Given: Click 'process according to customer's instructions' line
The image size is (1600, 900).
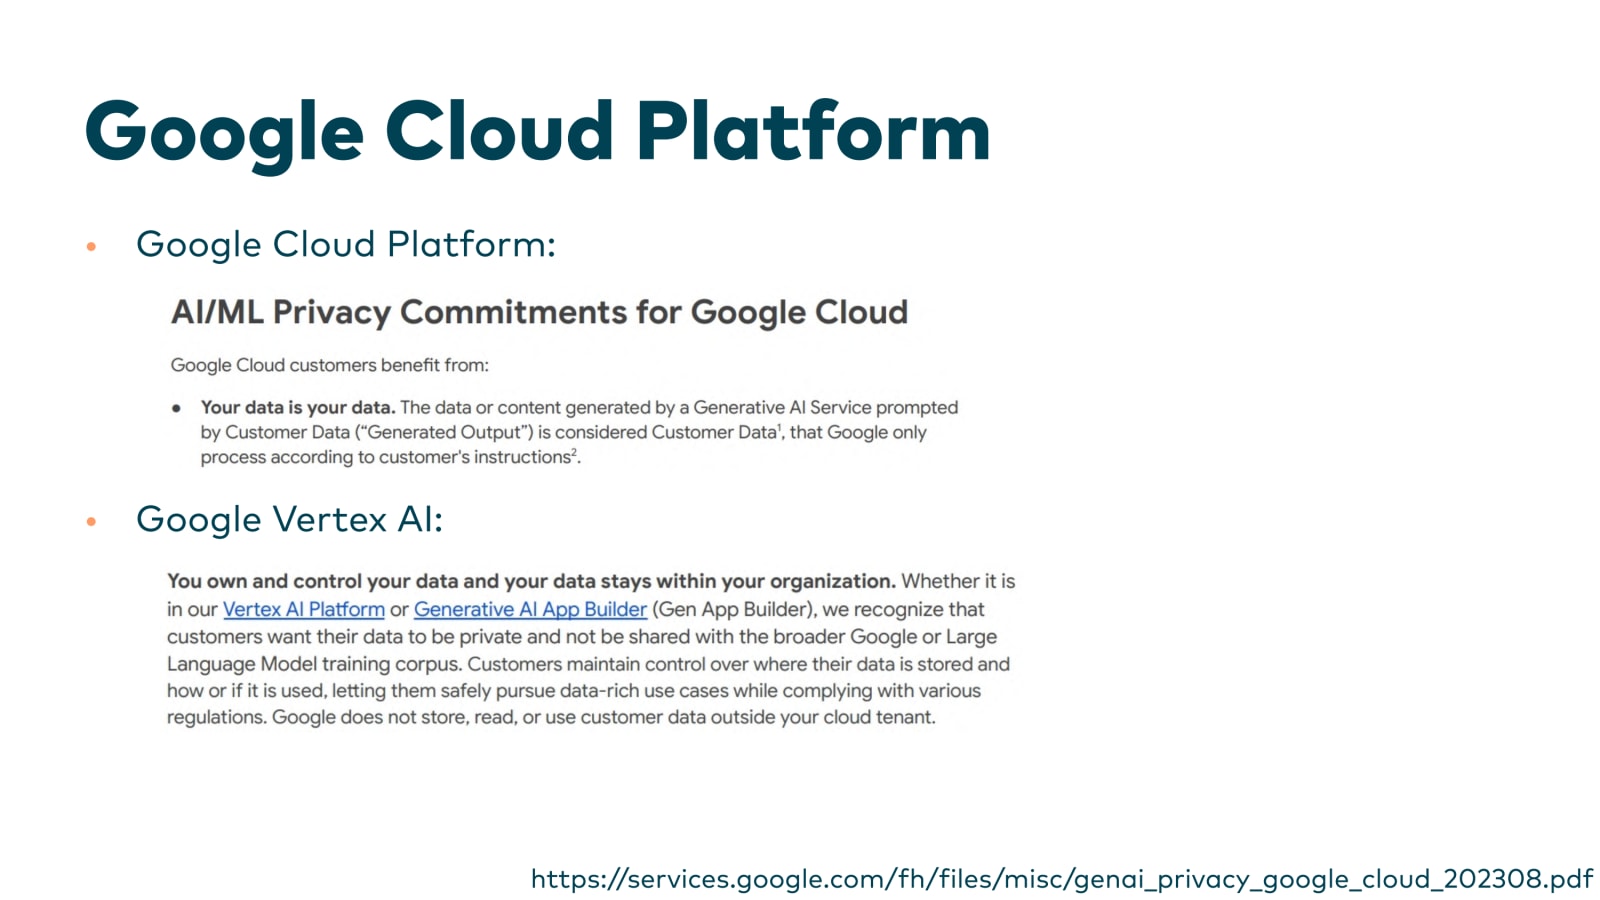Looking at the screenshot, I should (390, 457).
